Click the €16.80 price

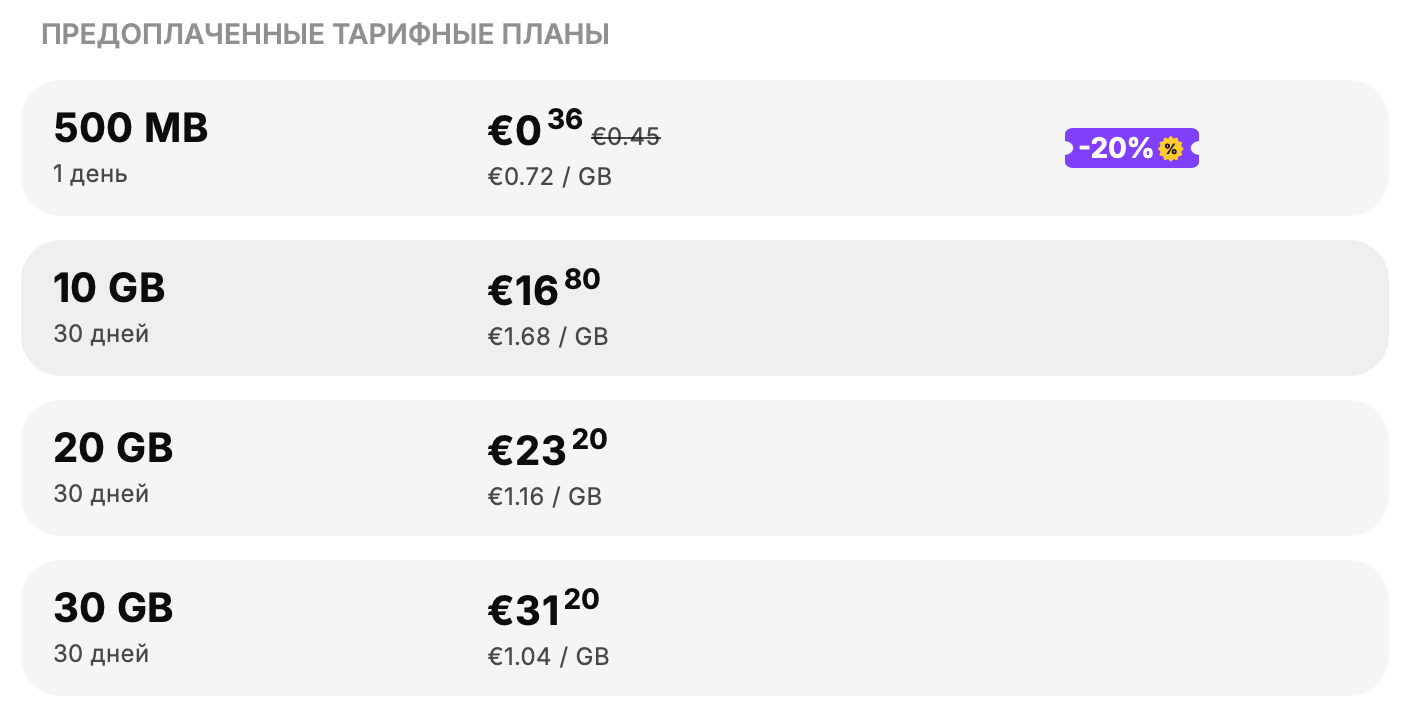pyautogui.click(x=543, y=288)
